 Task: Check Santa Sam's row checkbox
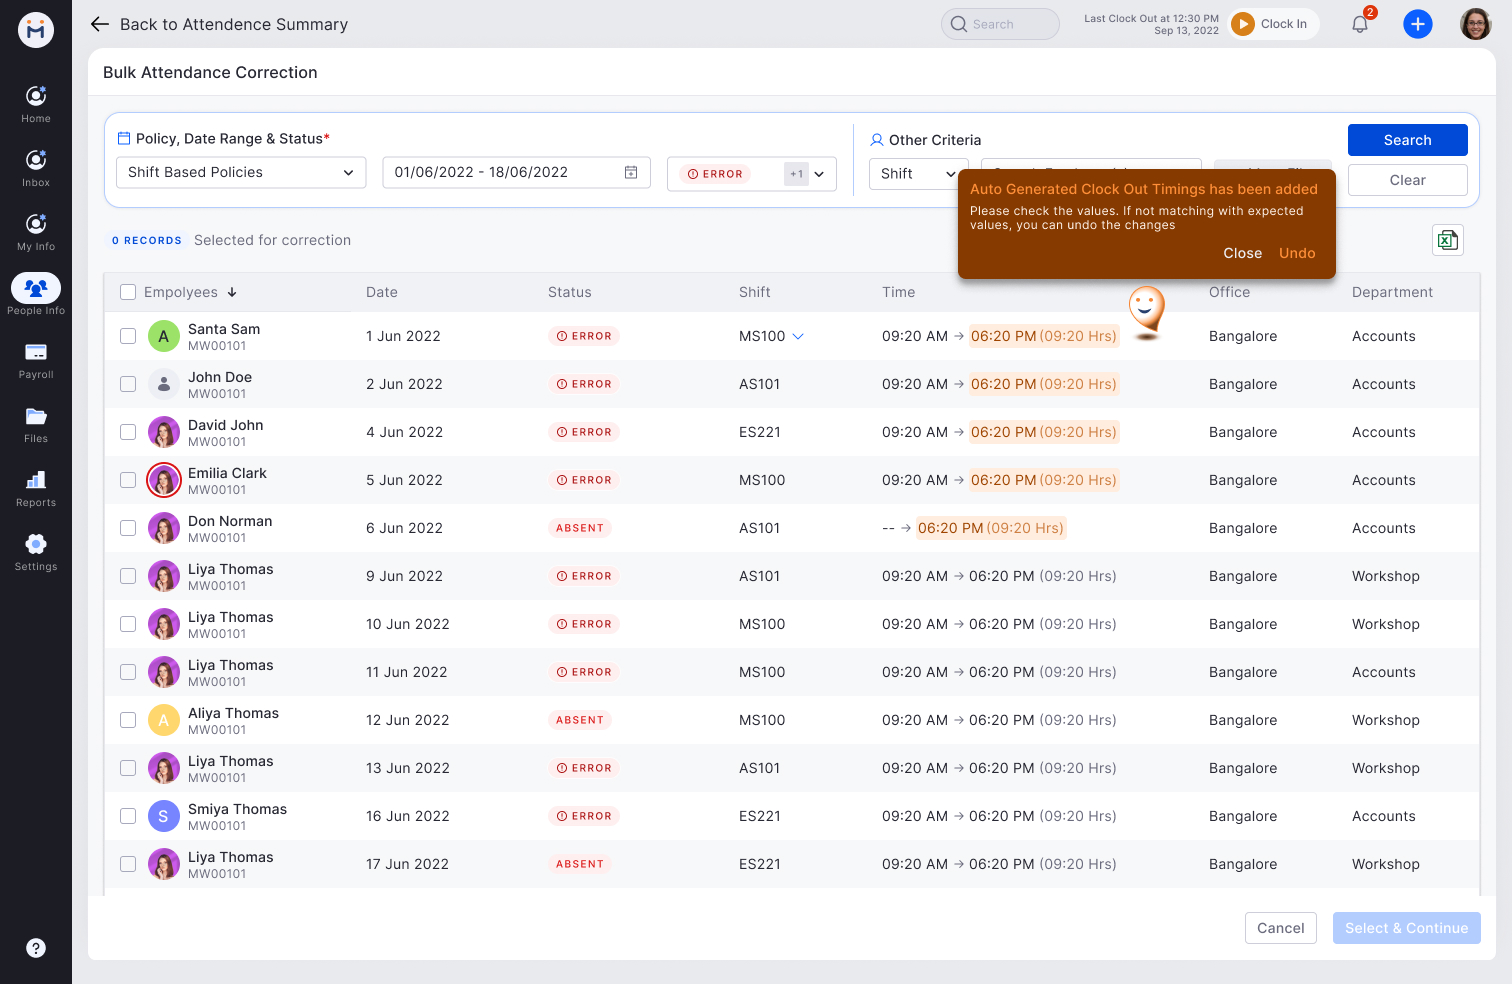pyautogui.click(x=128, y=336)
